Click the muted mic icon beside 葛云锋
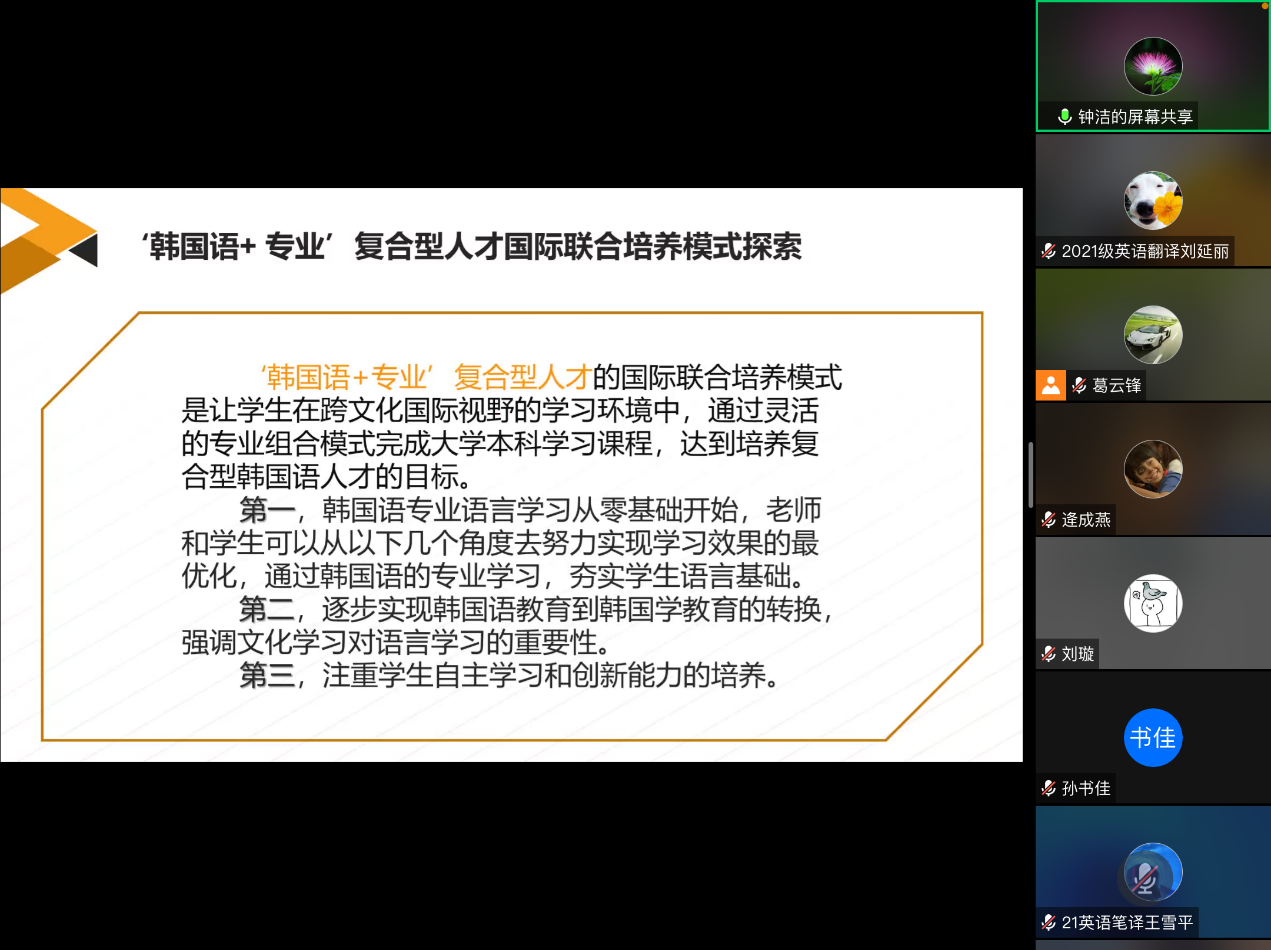Image resolution: width=1271 pixels, height=950 pixels. pyautogui.click(x=1079, y=386)
